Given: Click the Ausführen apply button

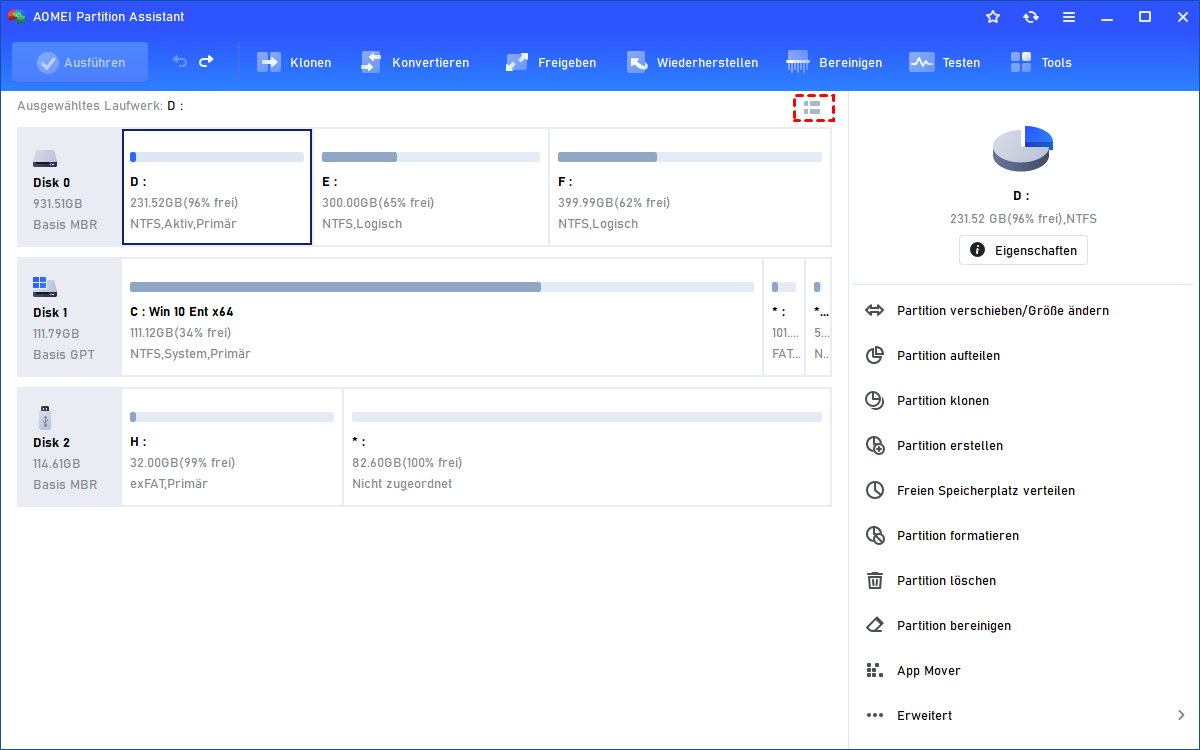Looking at the screenshot, I should point(80,62).
